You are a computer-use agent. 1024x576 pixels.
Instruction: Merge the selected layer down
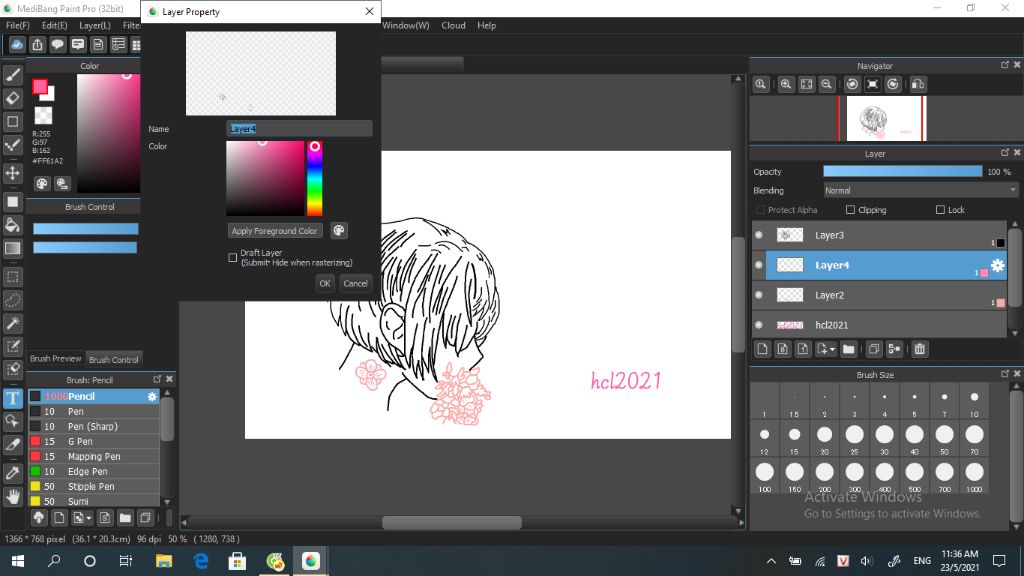tap(894, 349)
